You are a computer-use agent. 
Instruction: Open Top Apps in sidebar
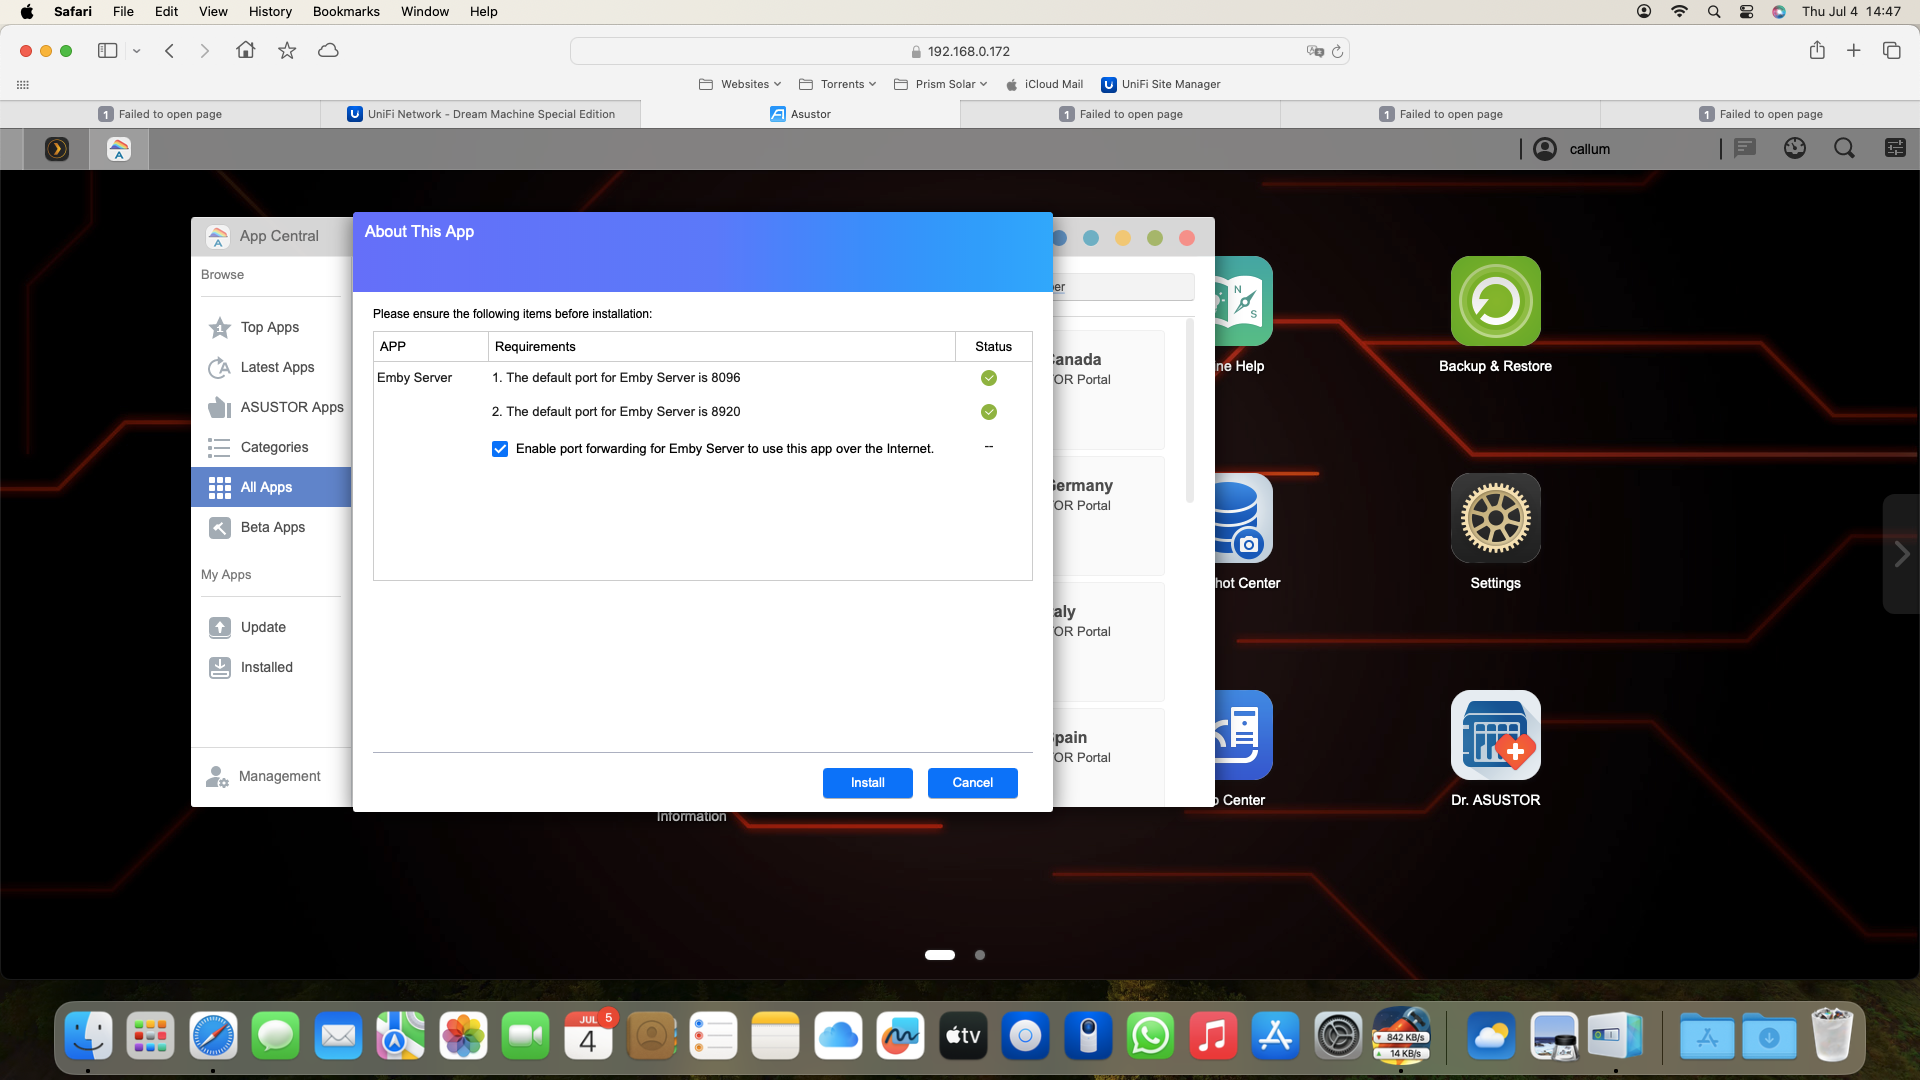coord(270,327)
